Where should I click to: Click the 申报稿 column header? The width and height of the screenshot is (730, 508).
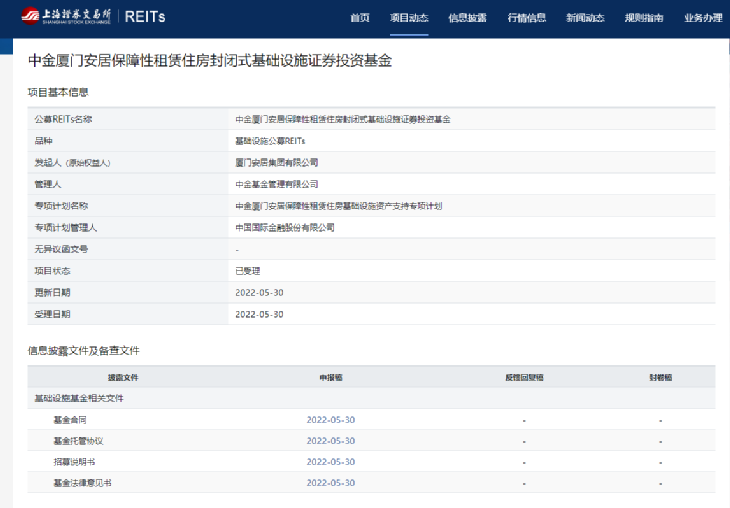pos(330,377)
